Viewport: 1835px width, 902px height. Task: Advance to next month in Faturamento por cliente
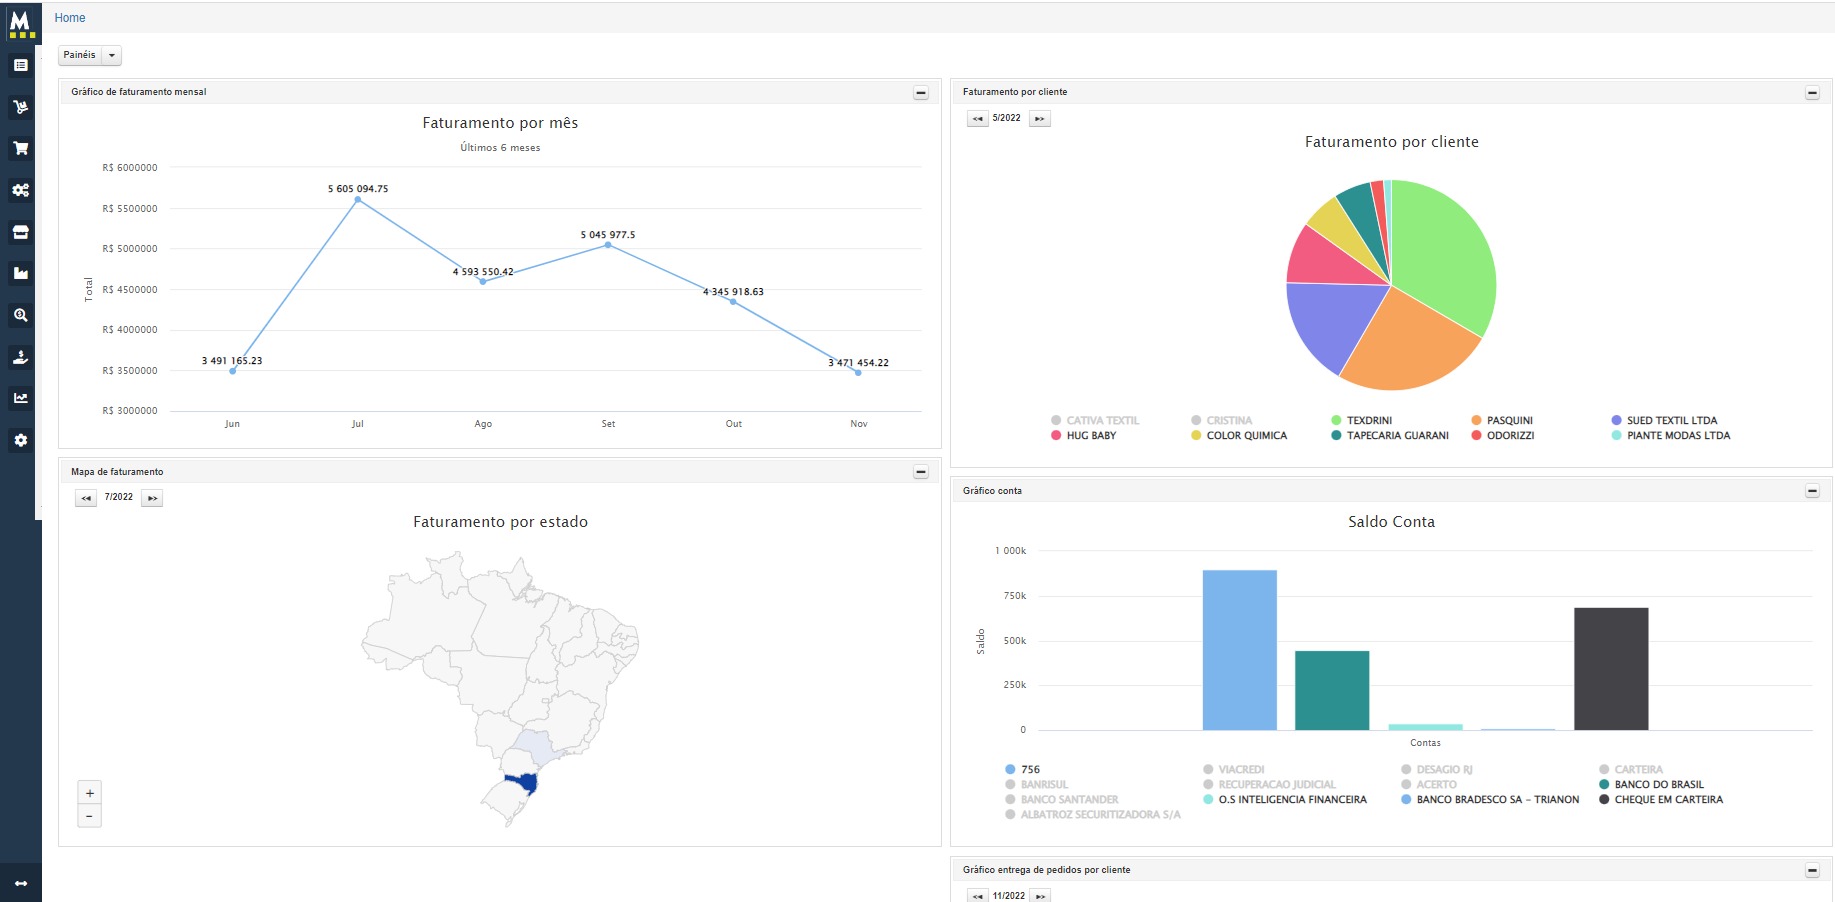[1040, 119]
